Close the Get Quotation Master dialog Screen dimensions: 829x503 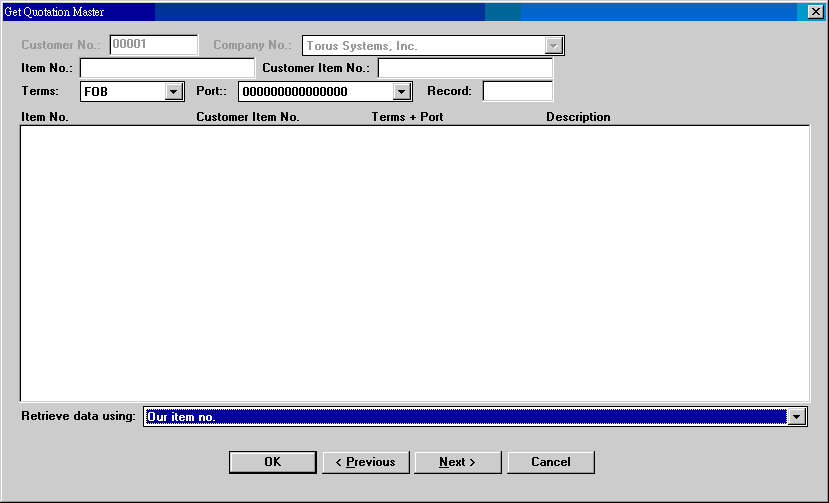click(x=815, y=12)
